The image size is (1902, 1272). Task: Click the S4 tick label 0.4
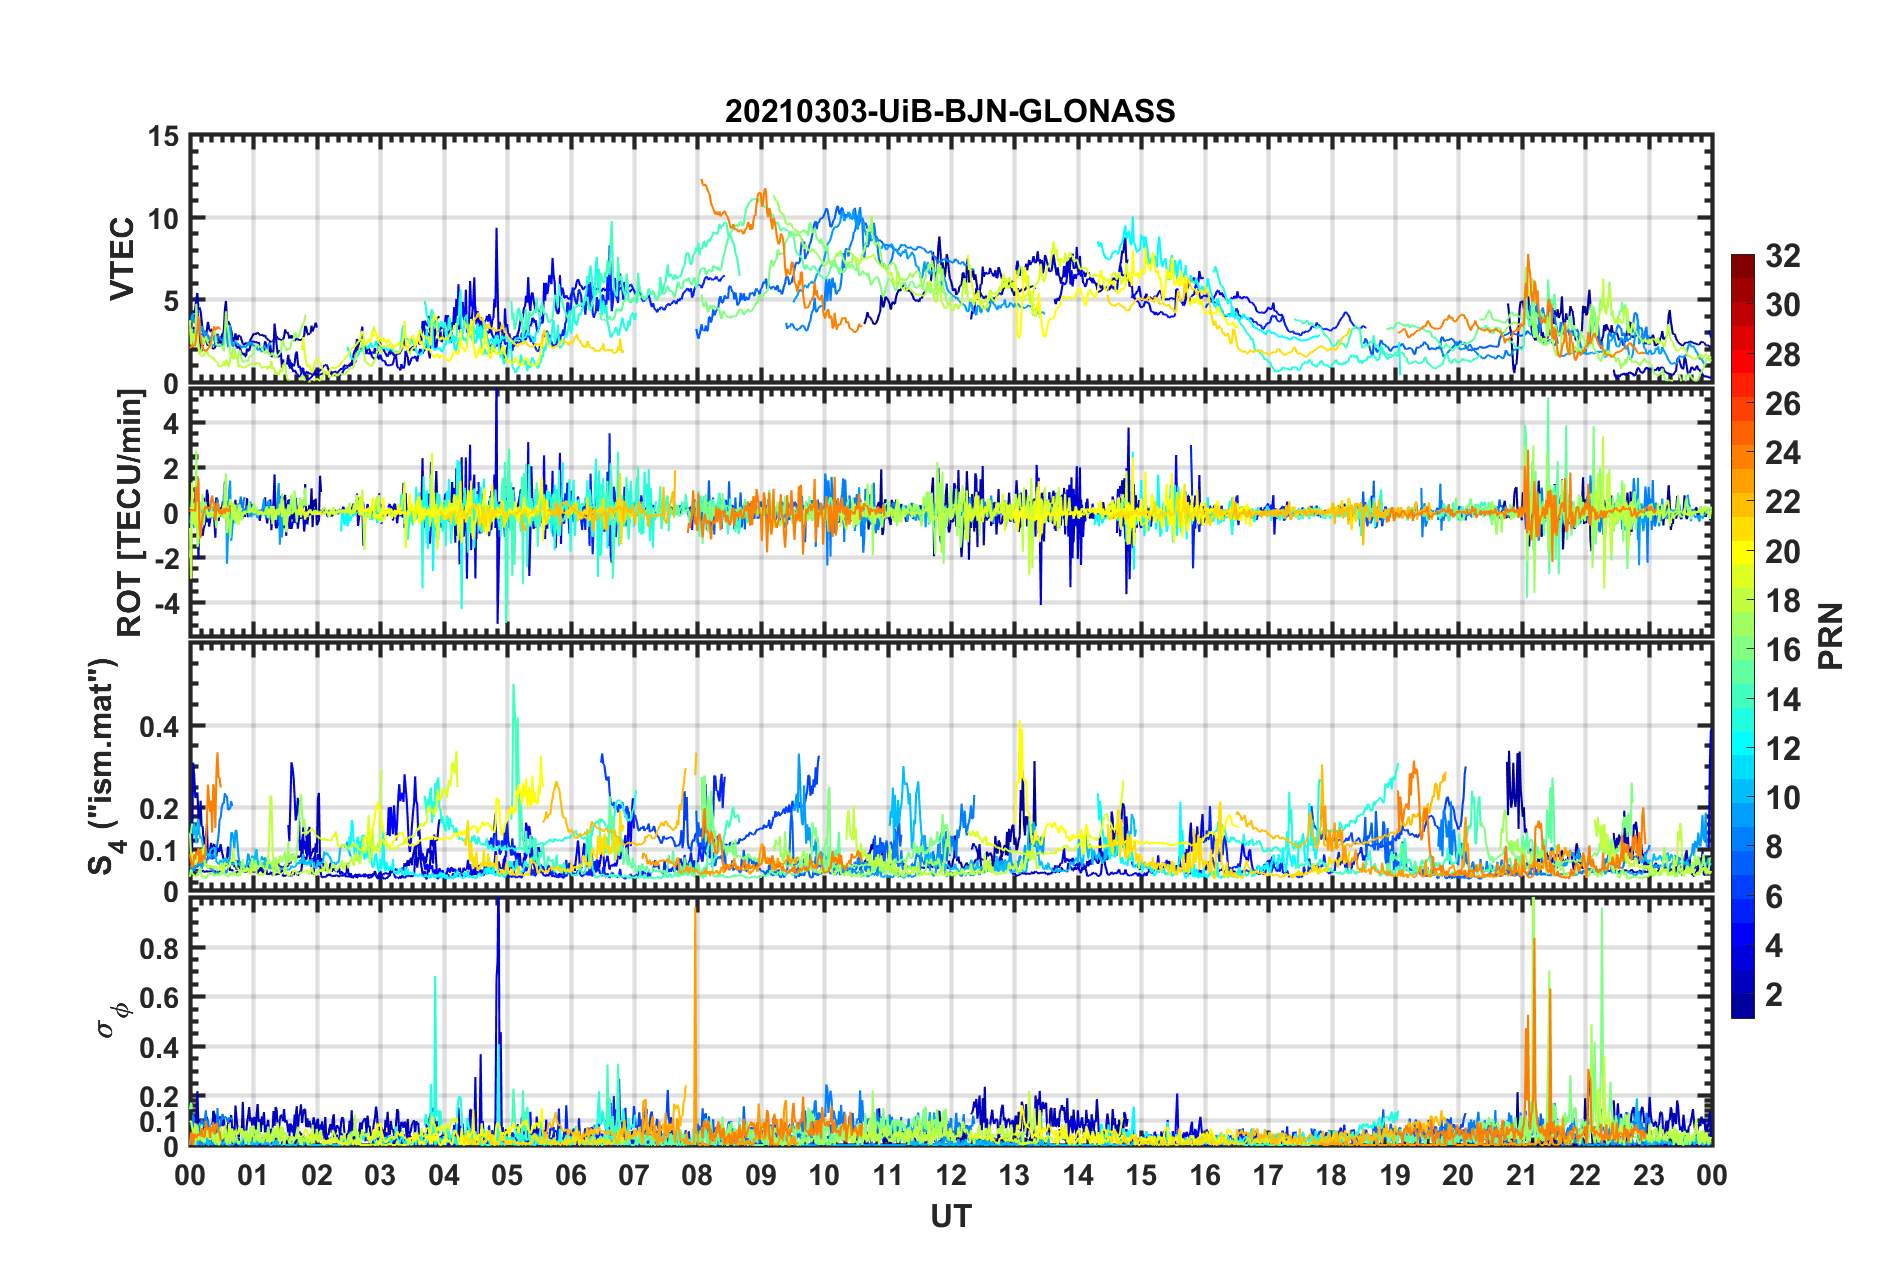pos(160,727)
